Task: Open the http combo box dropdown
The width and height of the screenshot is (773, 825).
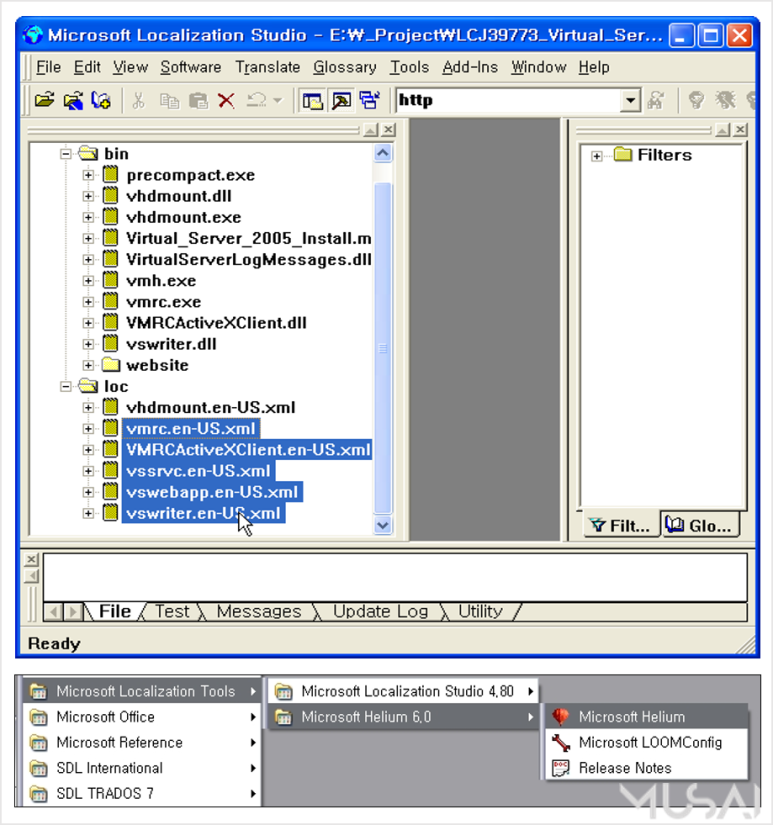Action: [630, 100]
